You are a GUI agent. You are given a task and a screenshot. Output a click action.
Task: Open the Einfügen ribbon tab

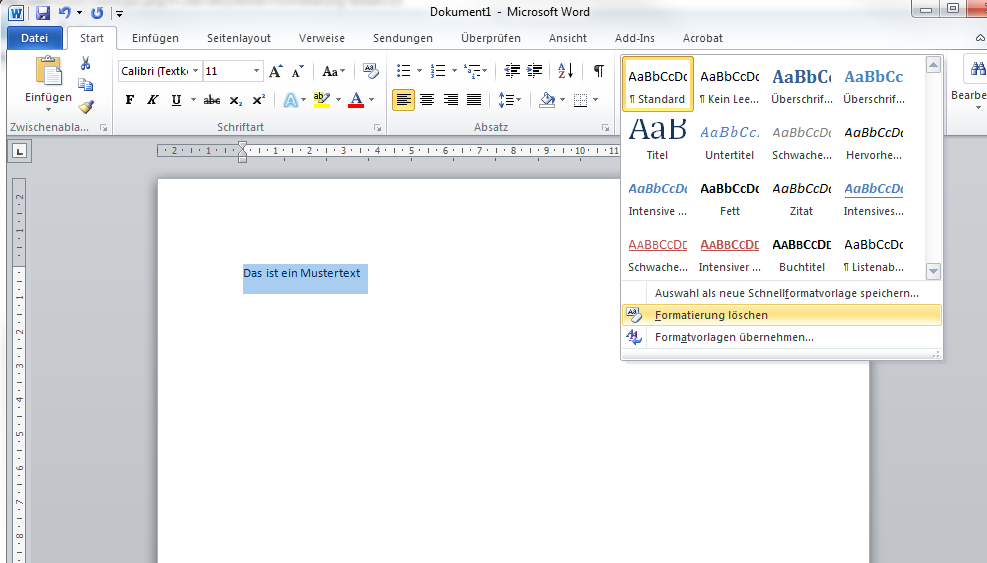(155, 38)
